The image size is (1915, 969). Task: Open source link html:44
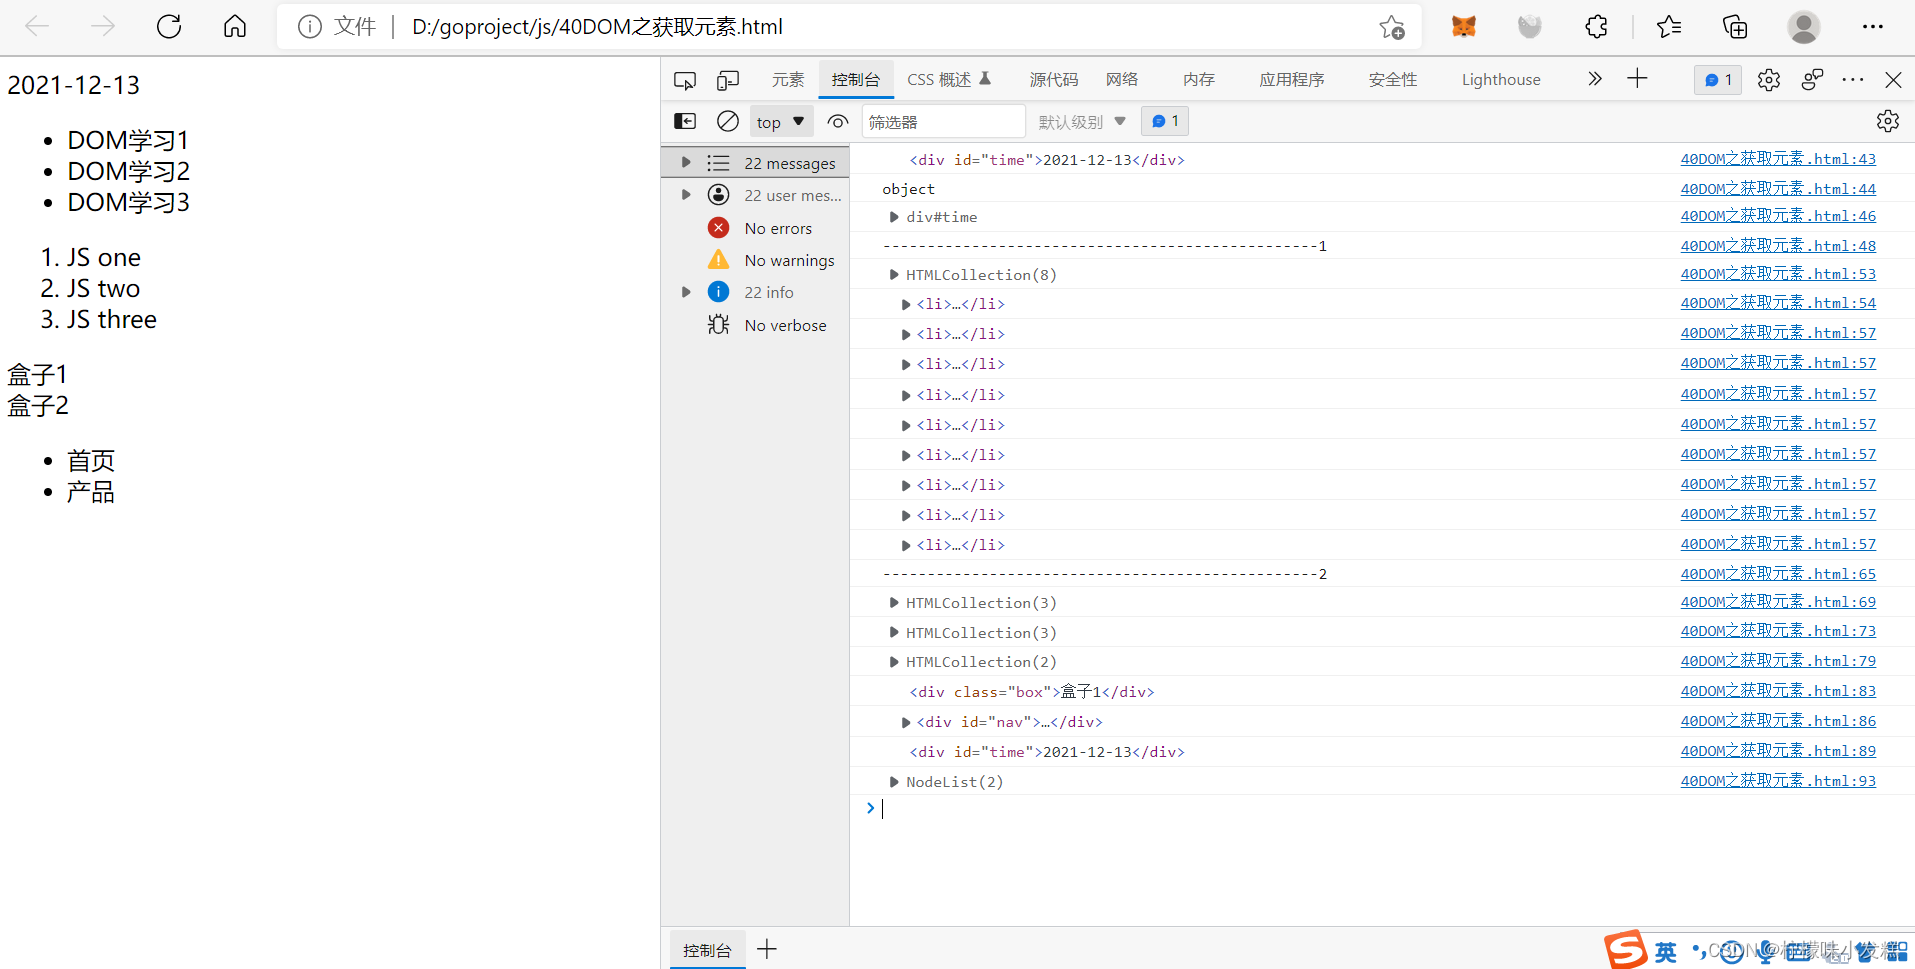tap(1778, 189)
